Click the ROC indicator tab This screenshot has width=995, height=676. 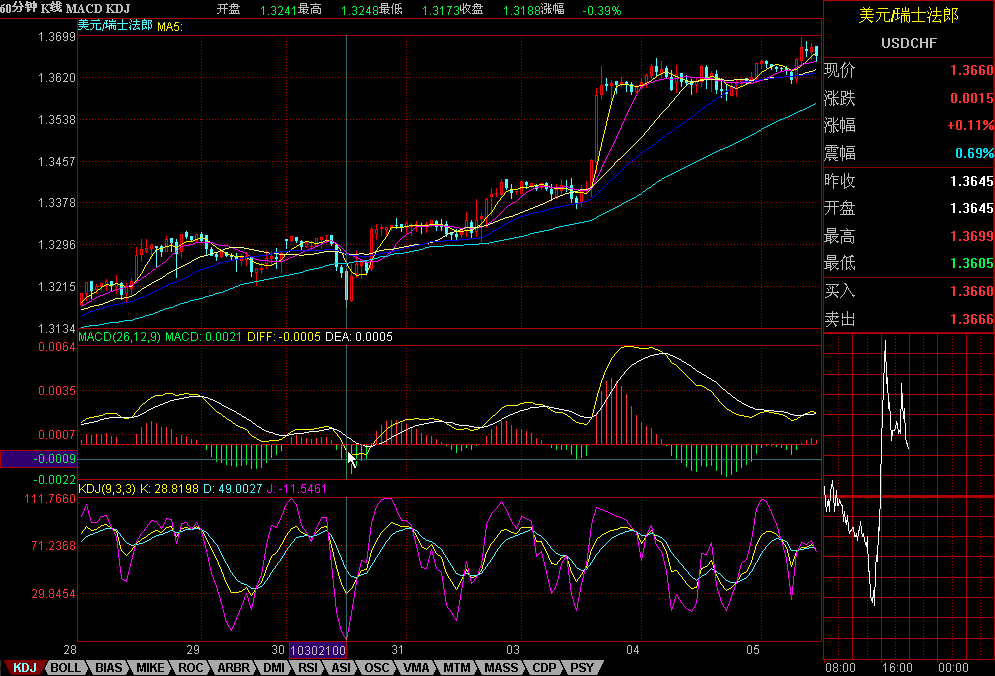[192, 667]
